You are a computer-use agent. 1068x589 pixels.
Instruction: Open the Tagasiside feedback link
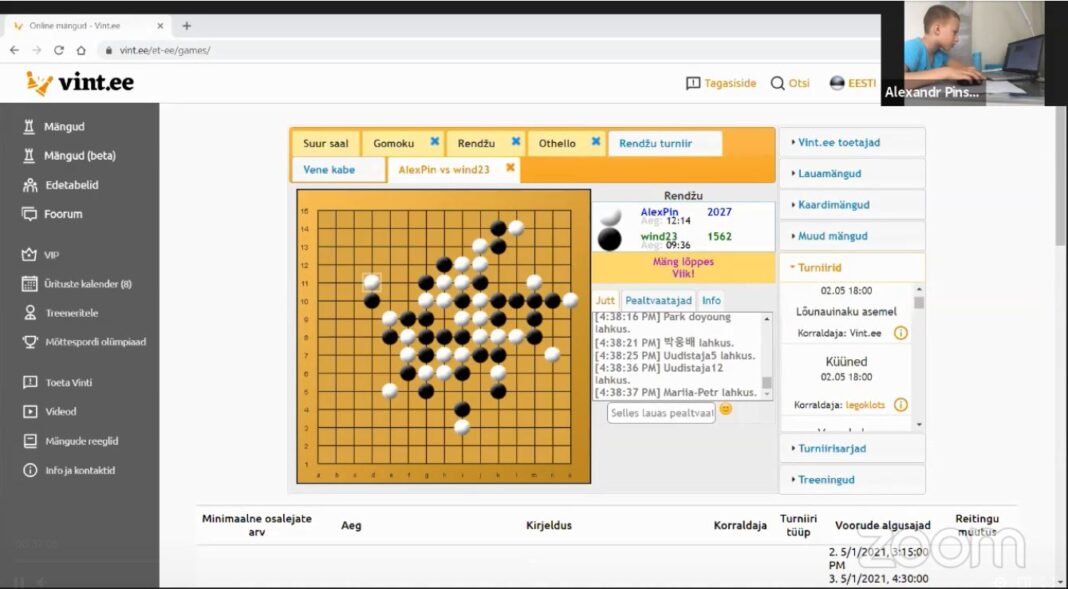721,83
